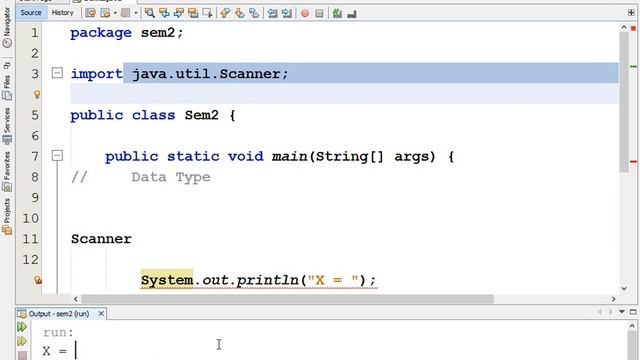Go to Next Bookmark icon
The image size is (640, 360).
click(x=240, y=13)
